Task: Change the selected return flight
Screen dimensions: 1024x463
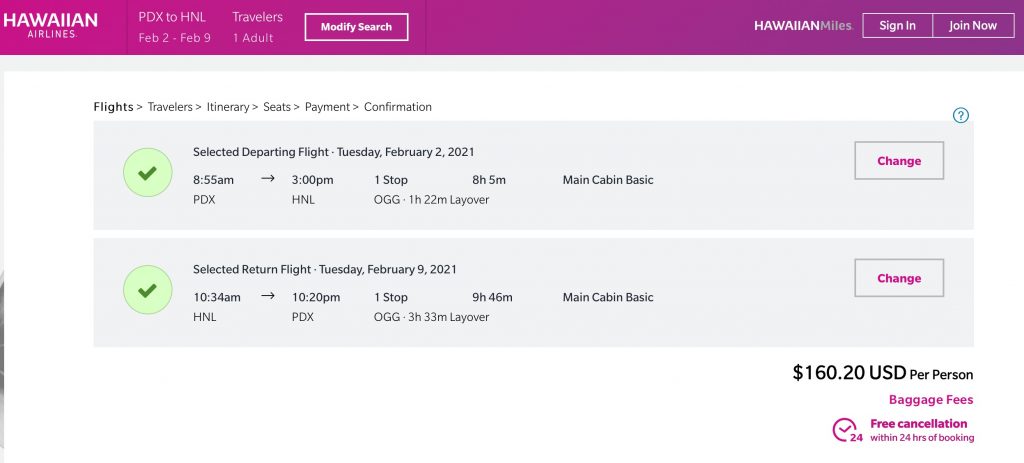Action: coord(898,279)
